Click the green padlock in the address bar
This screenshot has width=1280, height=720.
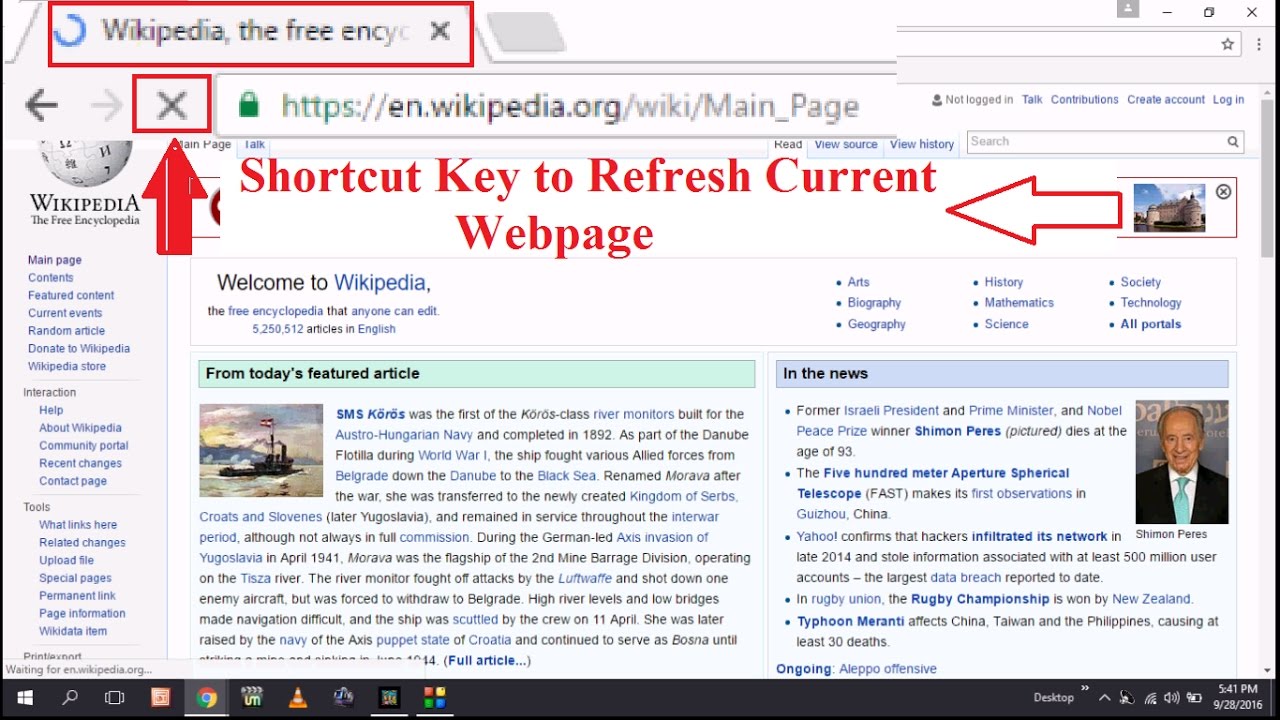pyautogui.click(x=248, y=104)
